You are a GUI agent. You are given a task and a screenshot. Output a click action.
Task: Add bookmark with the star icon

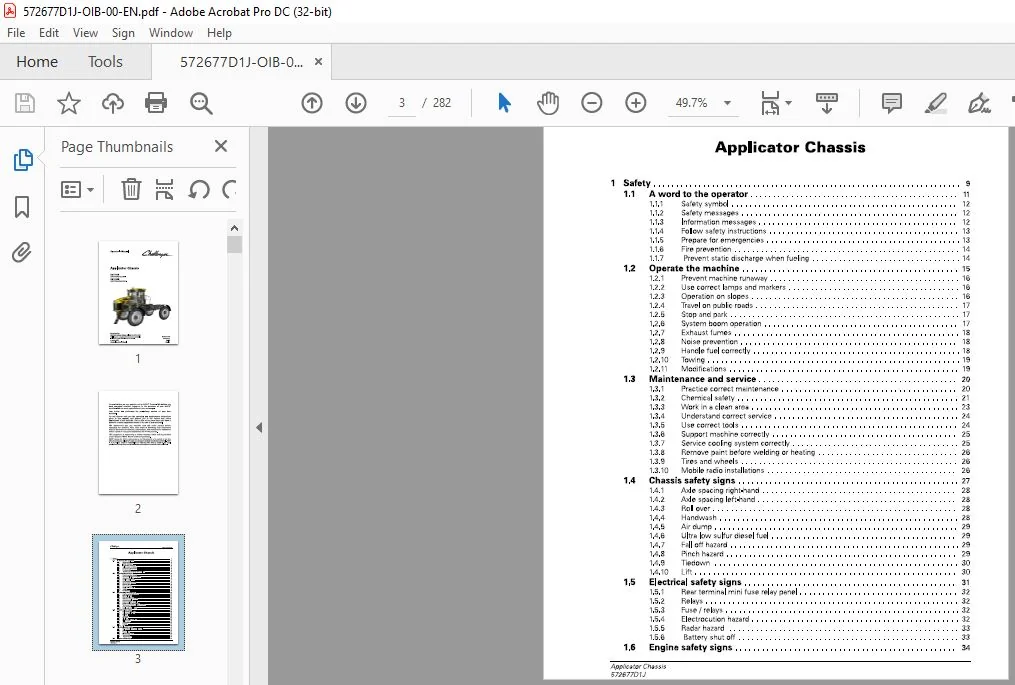click(69, 103)
